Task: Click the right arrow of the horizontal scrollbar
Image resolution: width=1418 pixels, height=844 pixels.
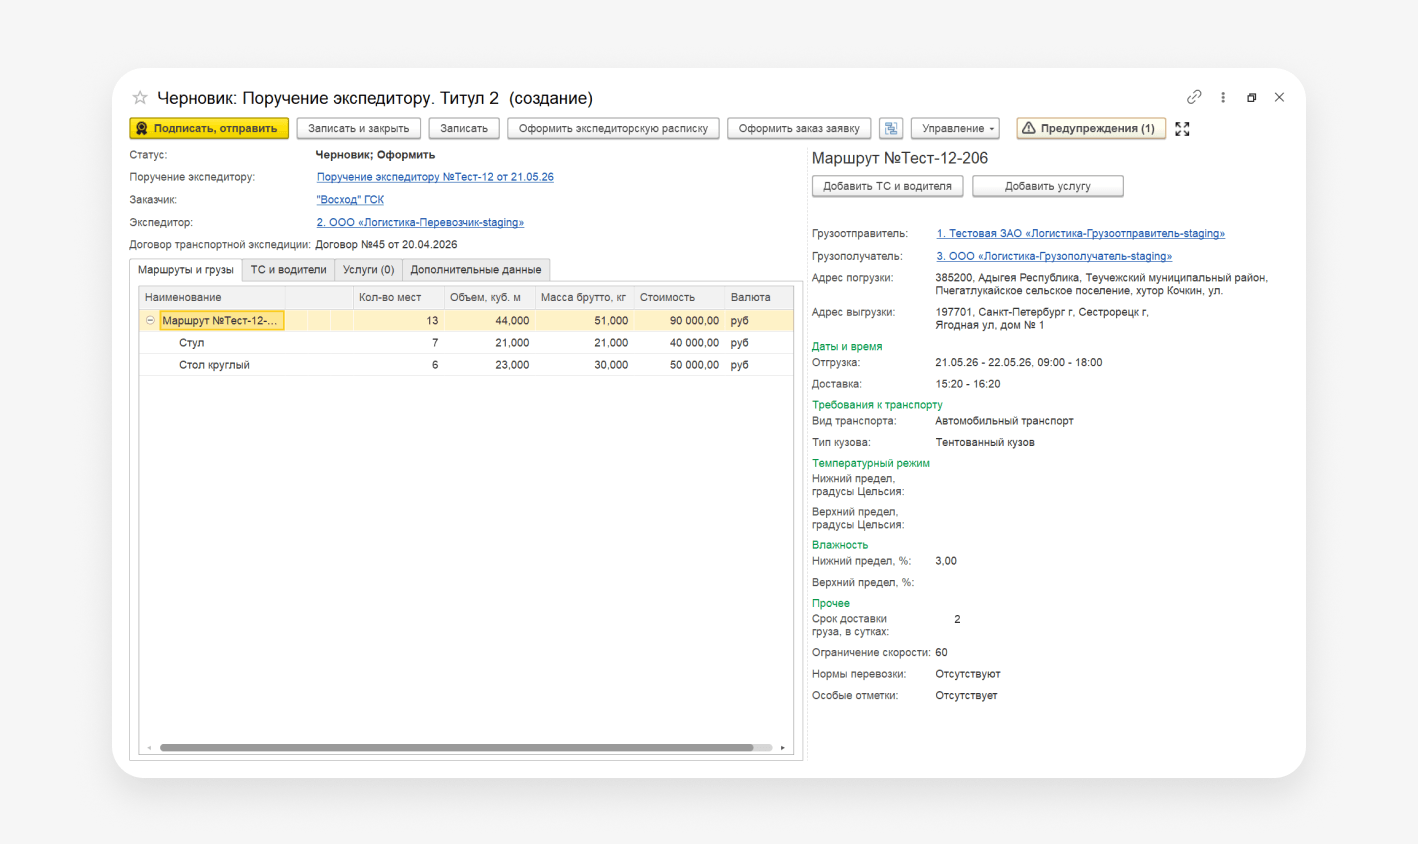Action: [x=782, y=748]
